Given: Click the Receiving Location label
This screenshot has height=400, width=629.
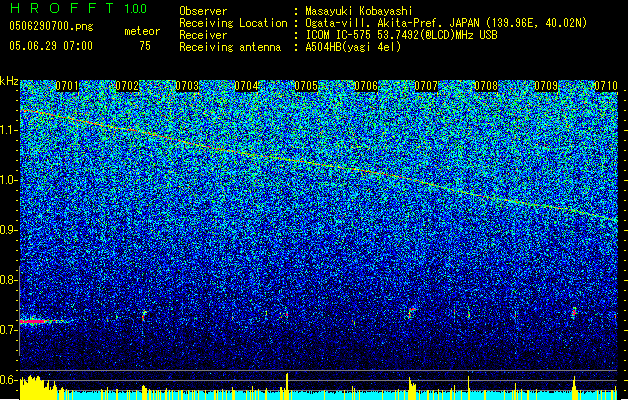Looking at the screenshot, I should (233, 23).
